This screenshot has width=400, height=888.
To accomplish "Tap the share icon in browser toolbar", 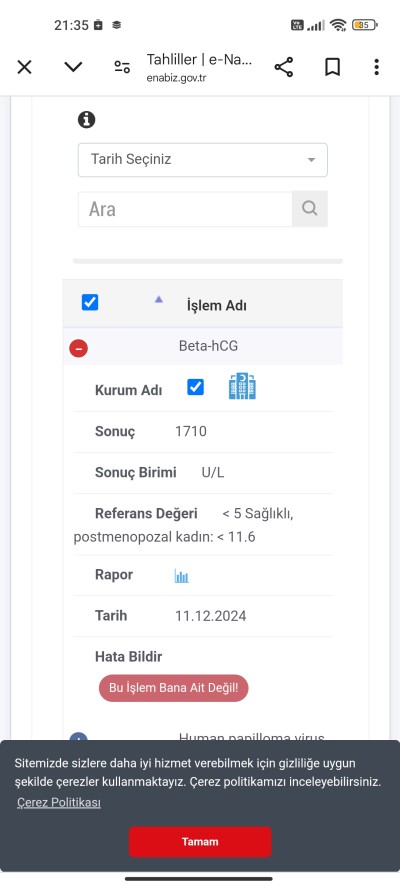I will (x=283, y=67).
